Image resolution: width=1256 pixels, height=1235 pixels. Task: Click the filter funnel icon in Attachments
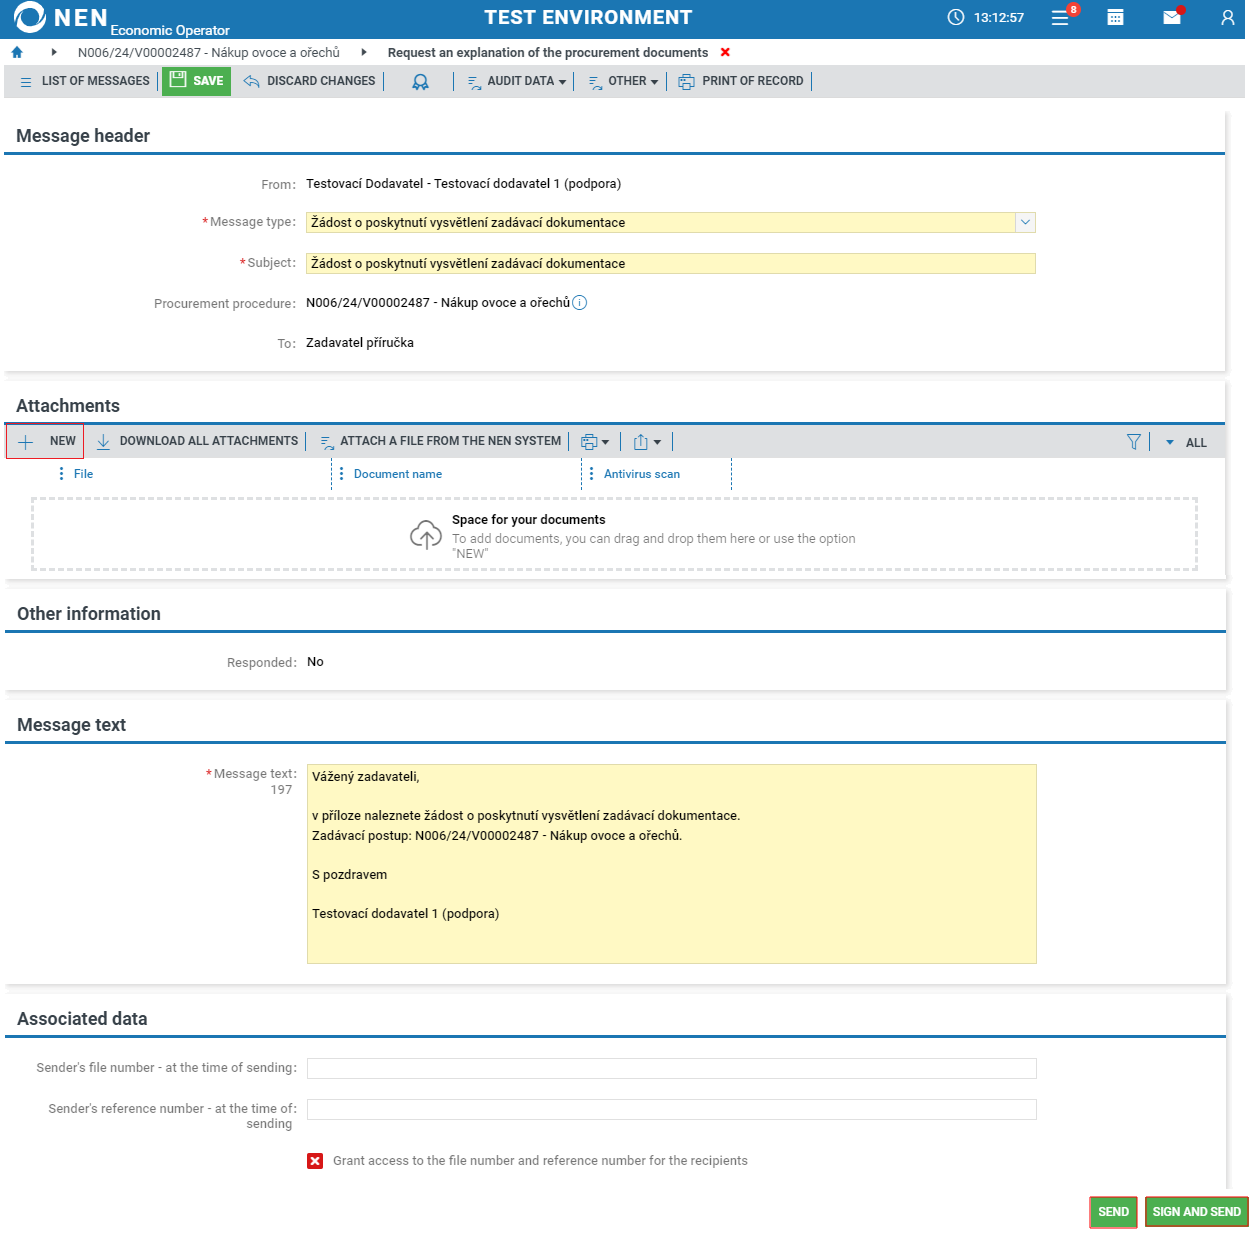[1133, 442]
